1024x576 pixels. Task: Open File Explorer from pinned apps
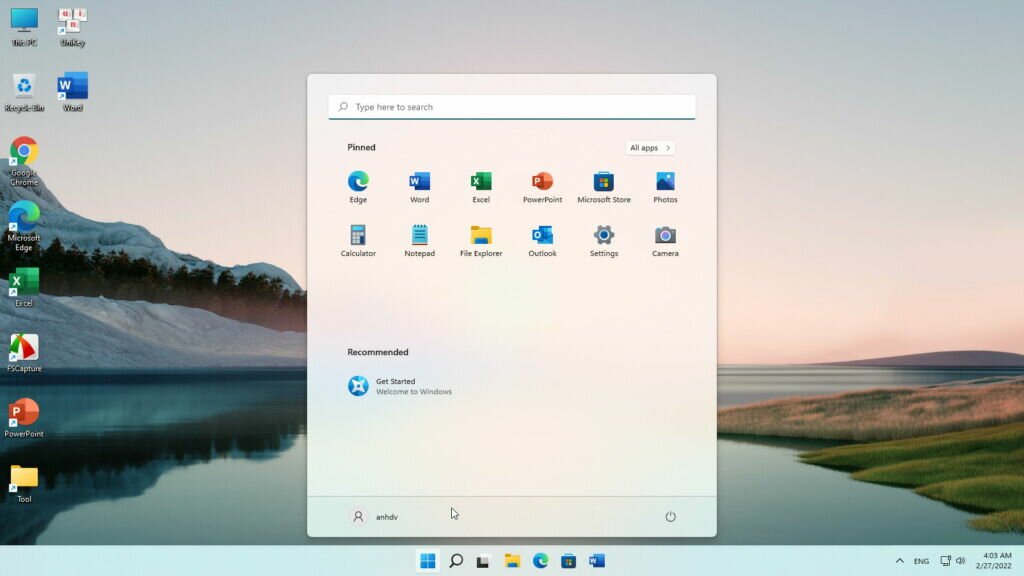click(481, 240)
